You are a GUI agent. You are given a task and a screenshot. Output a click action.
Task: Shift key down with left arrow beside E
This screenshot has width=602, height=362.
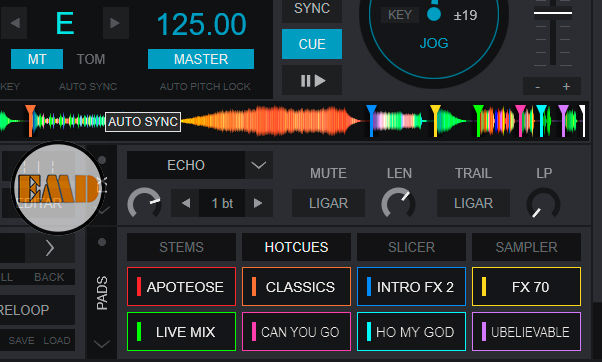pyautogui.click(x=15, y=23)
